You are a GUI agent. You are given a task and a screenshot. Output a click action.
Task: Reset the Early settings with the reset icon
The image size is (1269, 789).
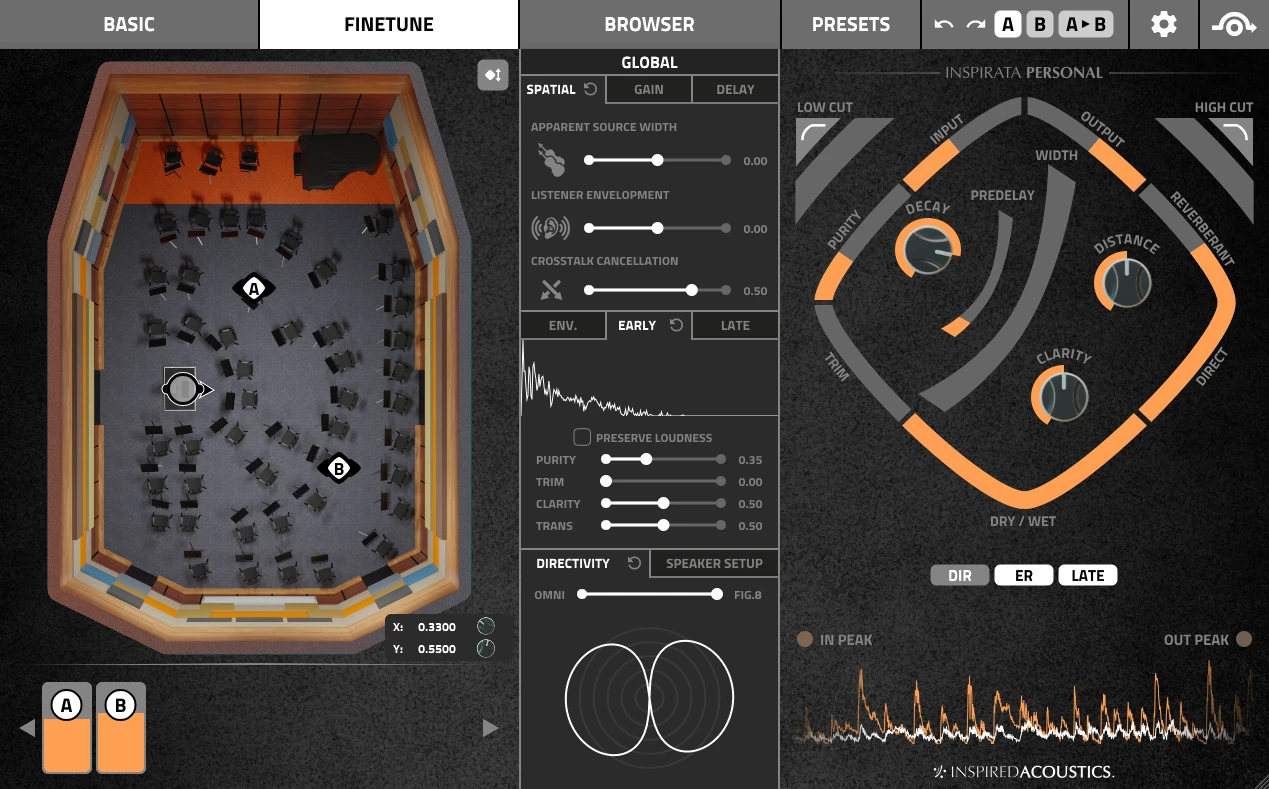[x=676, y=325]
